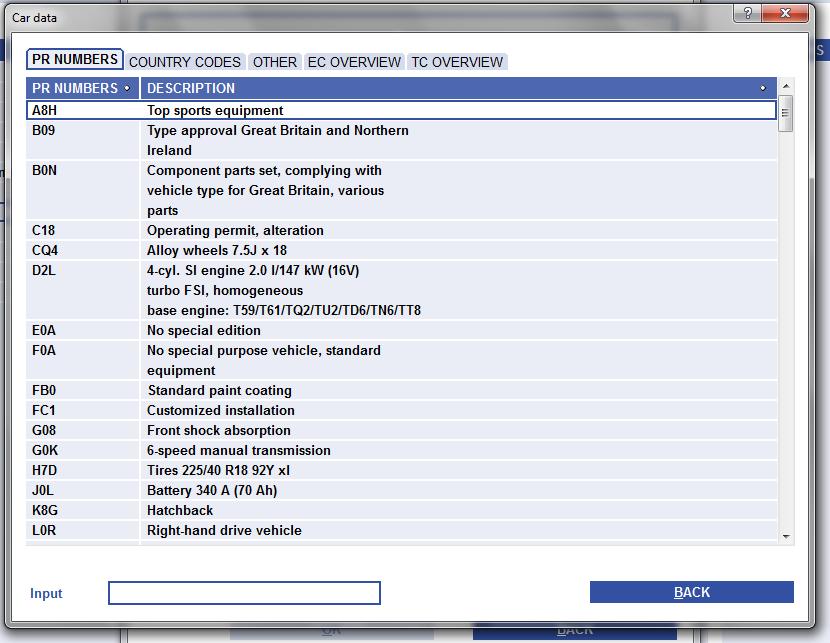This screenshot has height=643, width=830.
Task: Open the TC OVERVIEW tab
Action: pos(457,62)
